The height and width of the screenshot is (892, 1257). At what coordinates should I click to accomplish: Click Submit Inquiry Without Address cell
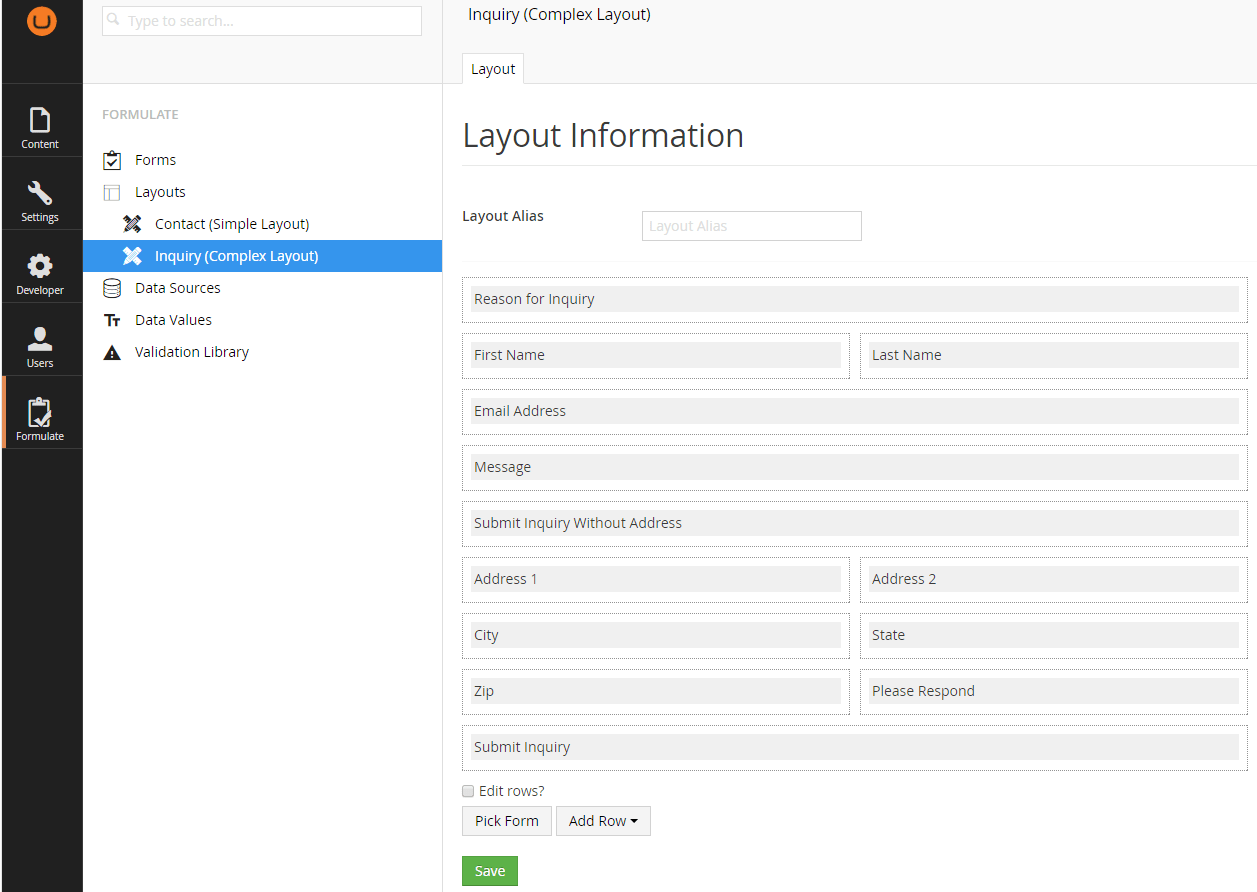(855, 523)
